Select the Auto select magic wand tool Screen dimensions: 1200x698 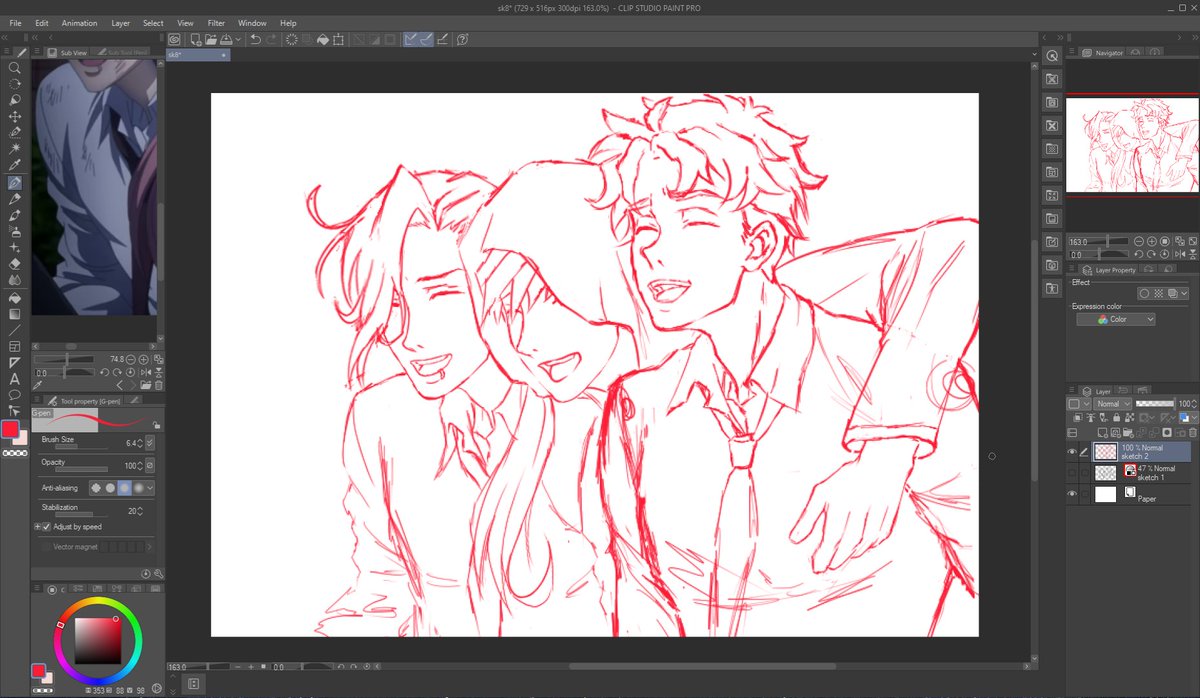tap(15, 148)
